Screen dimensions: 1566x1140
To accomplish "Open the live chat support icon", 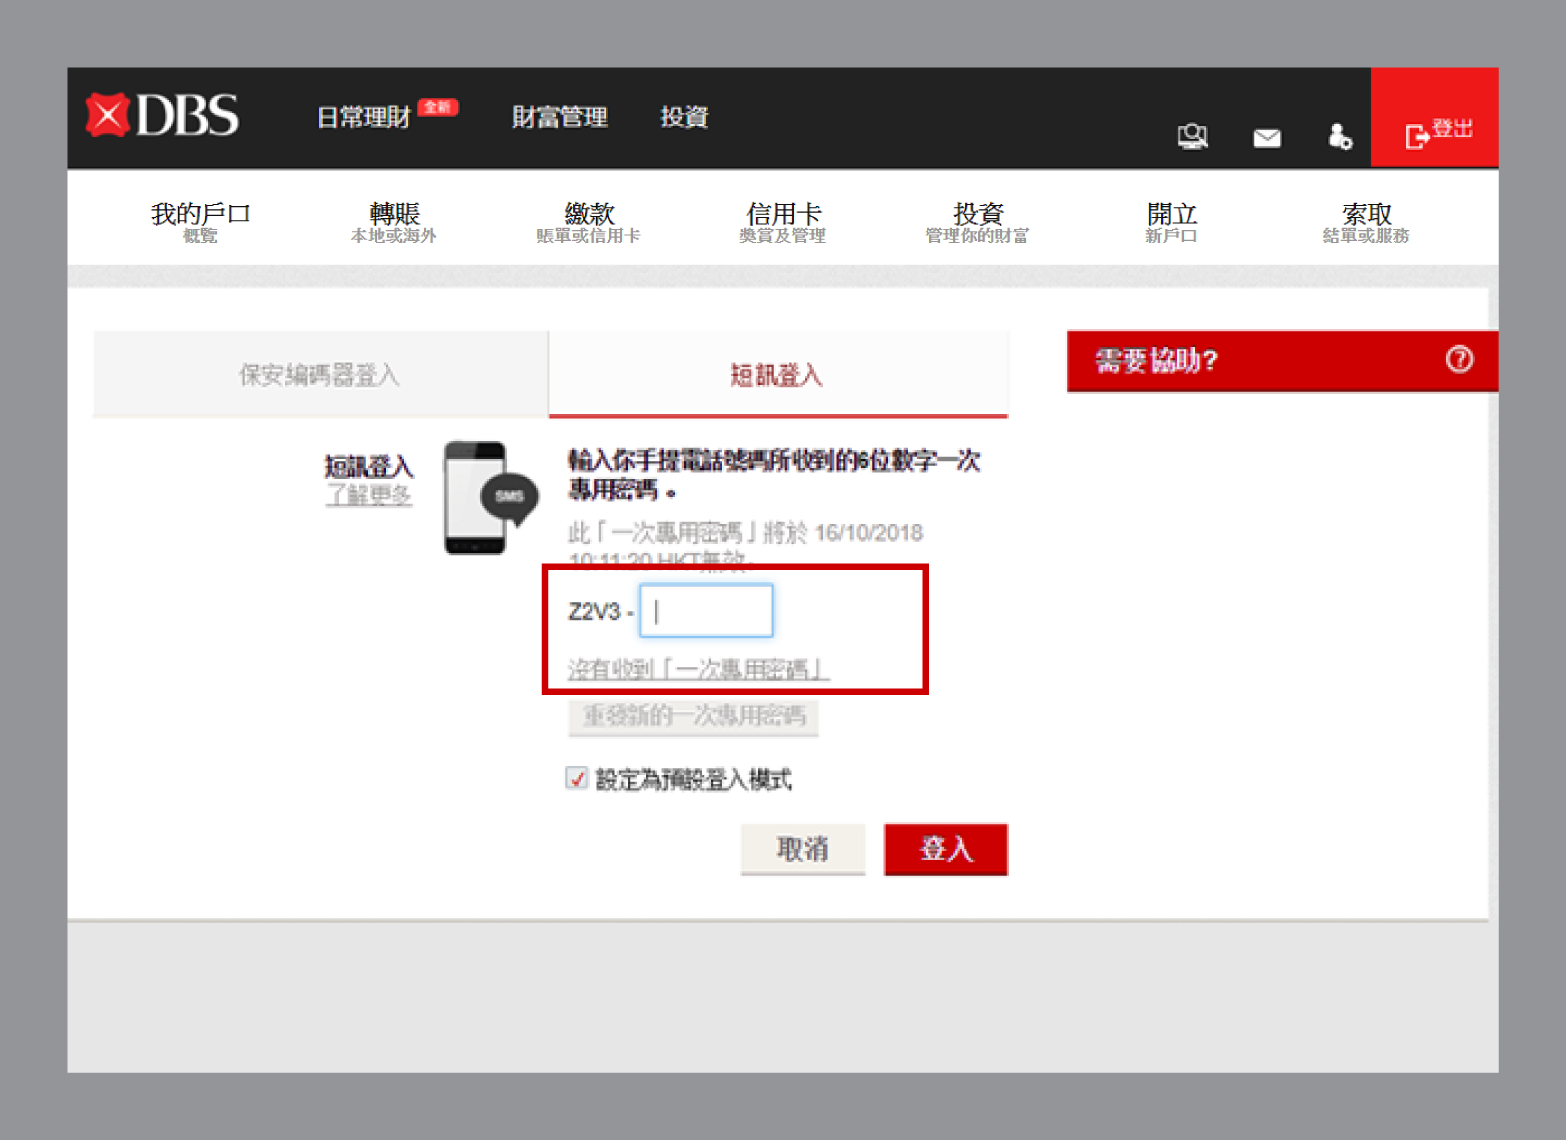I will [1192, 137].
